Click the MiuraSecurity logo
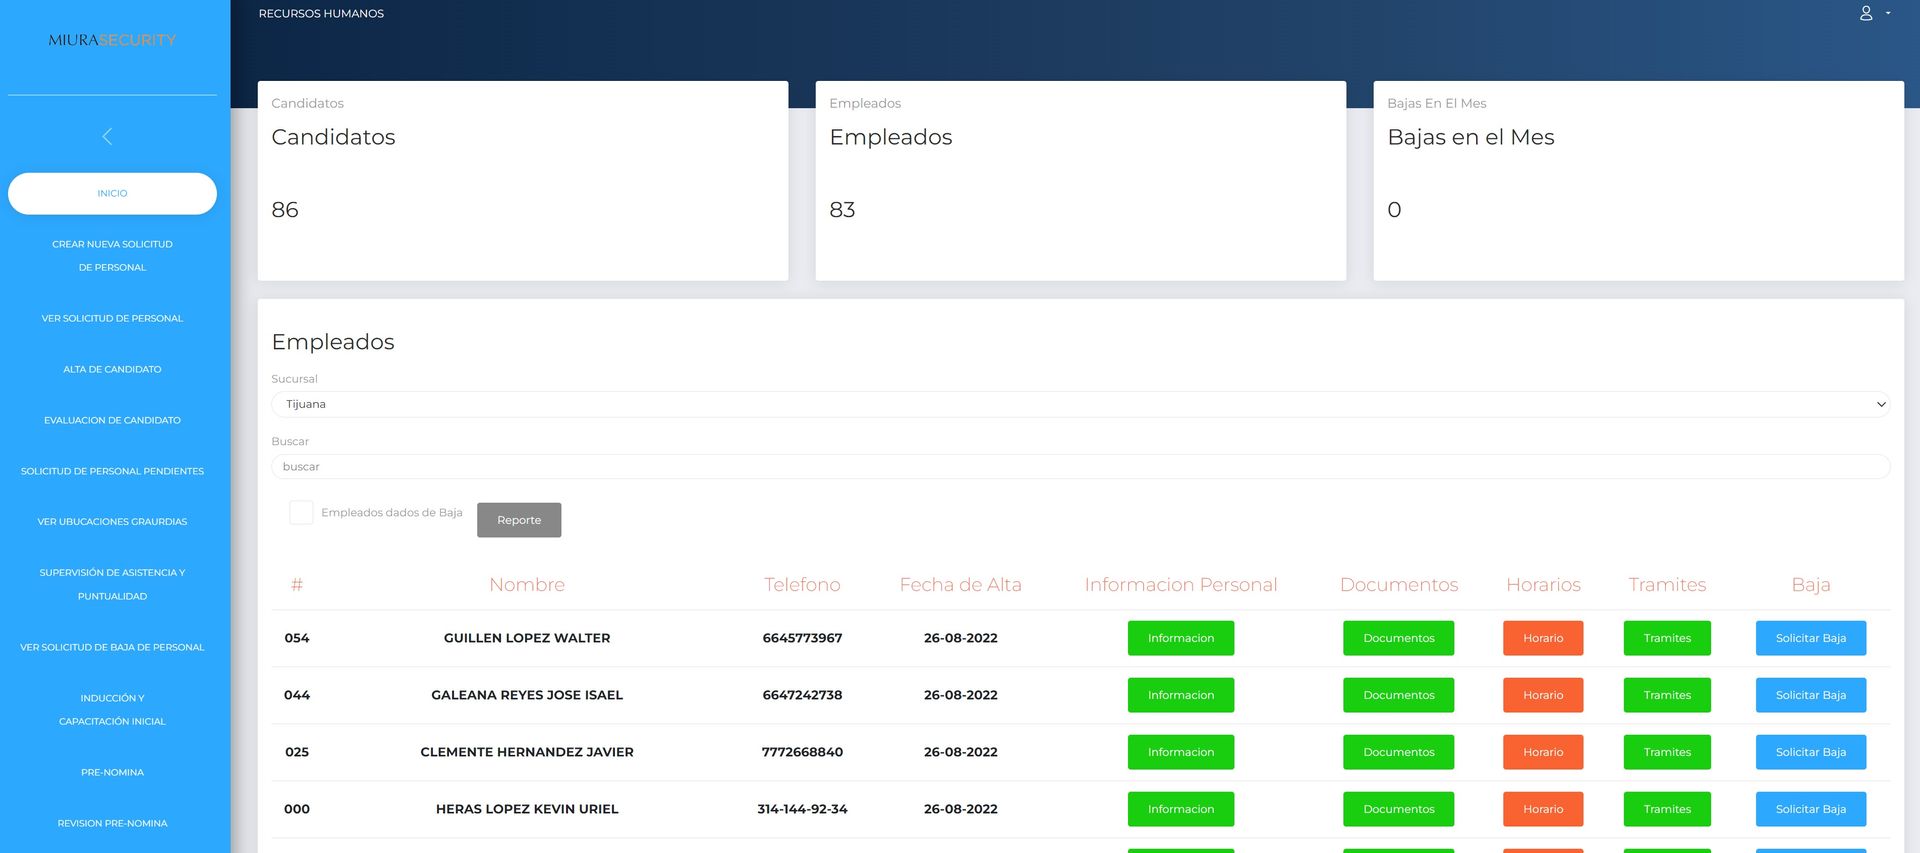The height and width of the screenshot is (853, 1920). 112,40
